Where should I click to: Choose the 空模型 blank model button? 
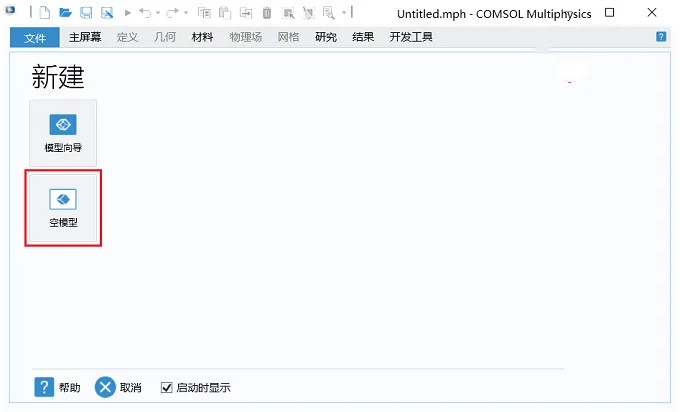(x=63, y=208)
